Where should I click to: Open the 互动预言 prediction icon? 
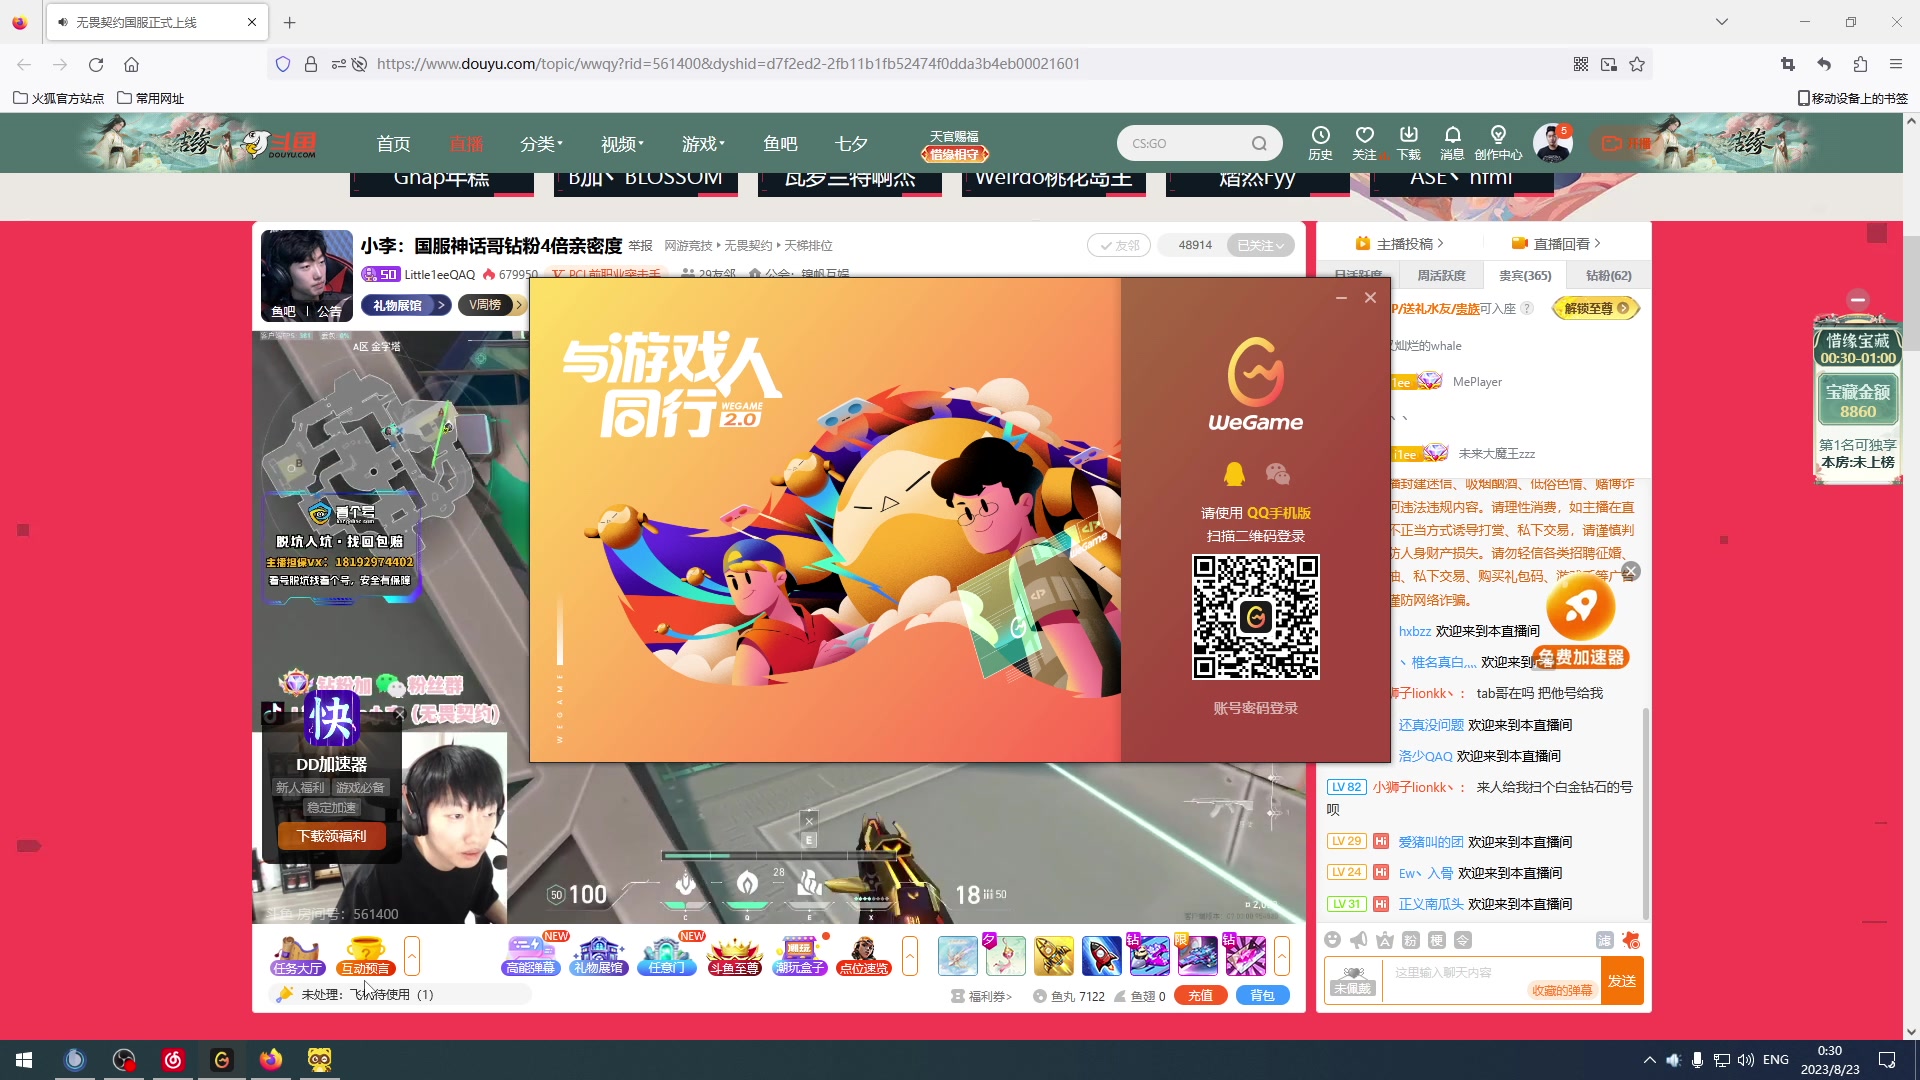pos(366,955)
